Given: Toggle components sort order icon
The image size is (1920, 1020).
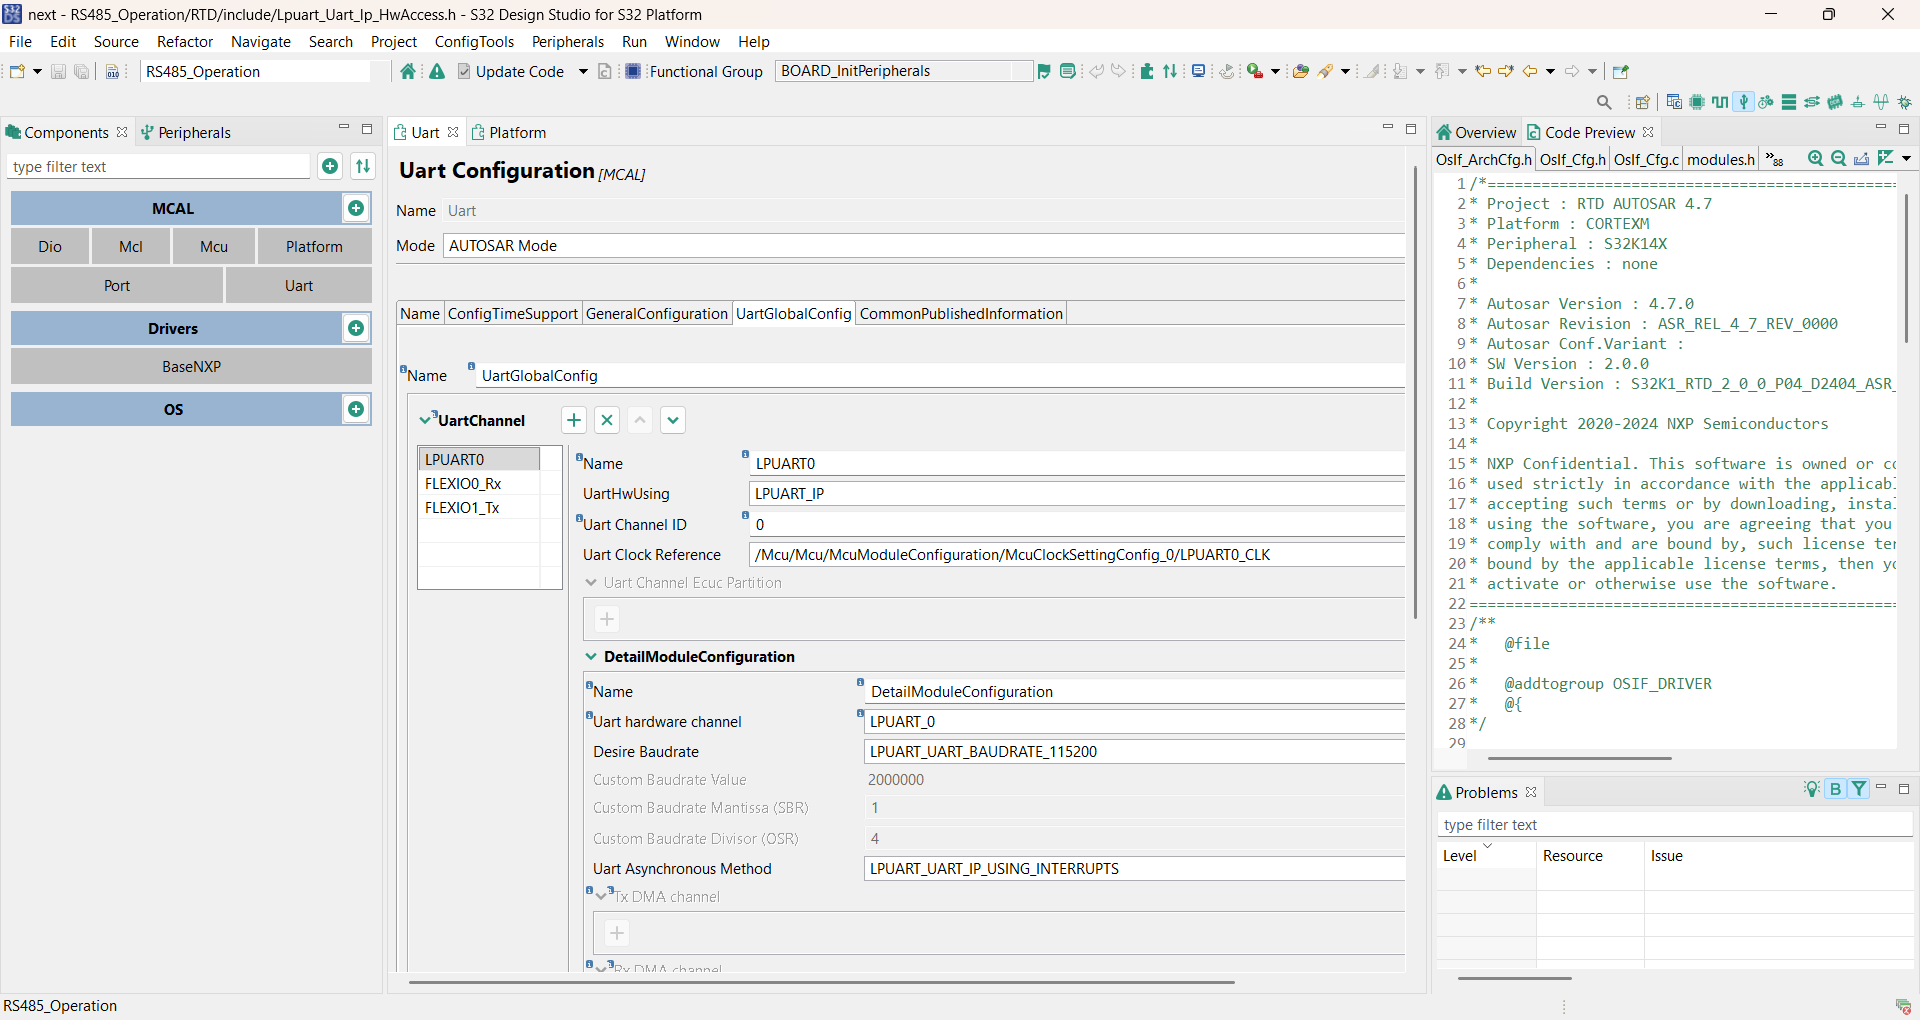Looking at the screenshot, I should [363, 166].
